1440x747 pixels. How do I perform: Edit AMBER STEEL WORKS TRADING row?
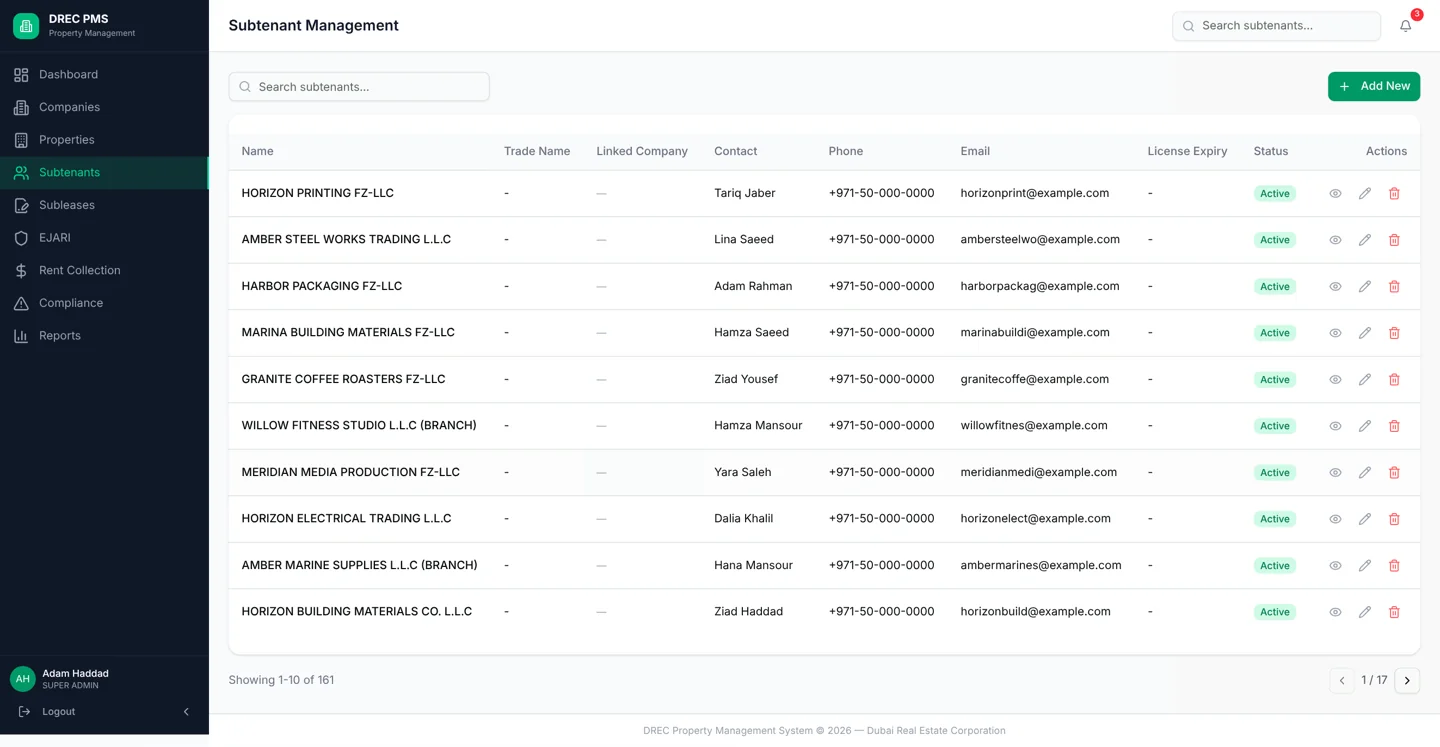[x=1365, y=240]
